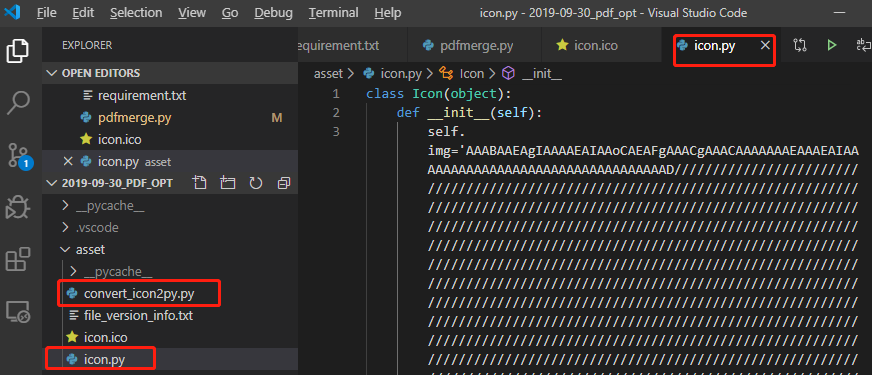This screenshot has width=872, height=375.
Task: Click line number 2 in gutter
Action: click(335, 113)
